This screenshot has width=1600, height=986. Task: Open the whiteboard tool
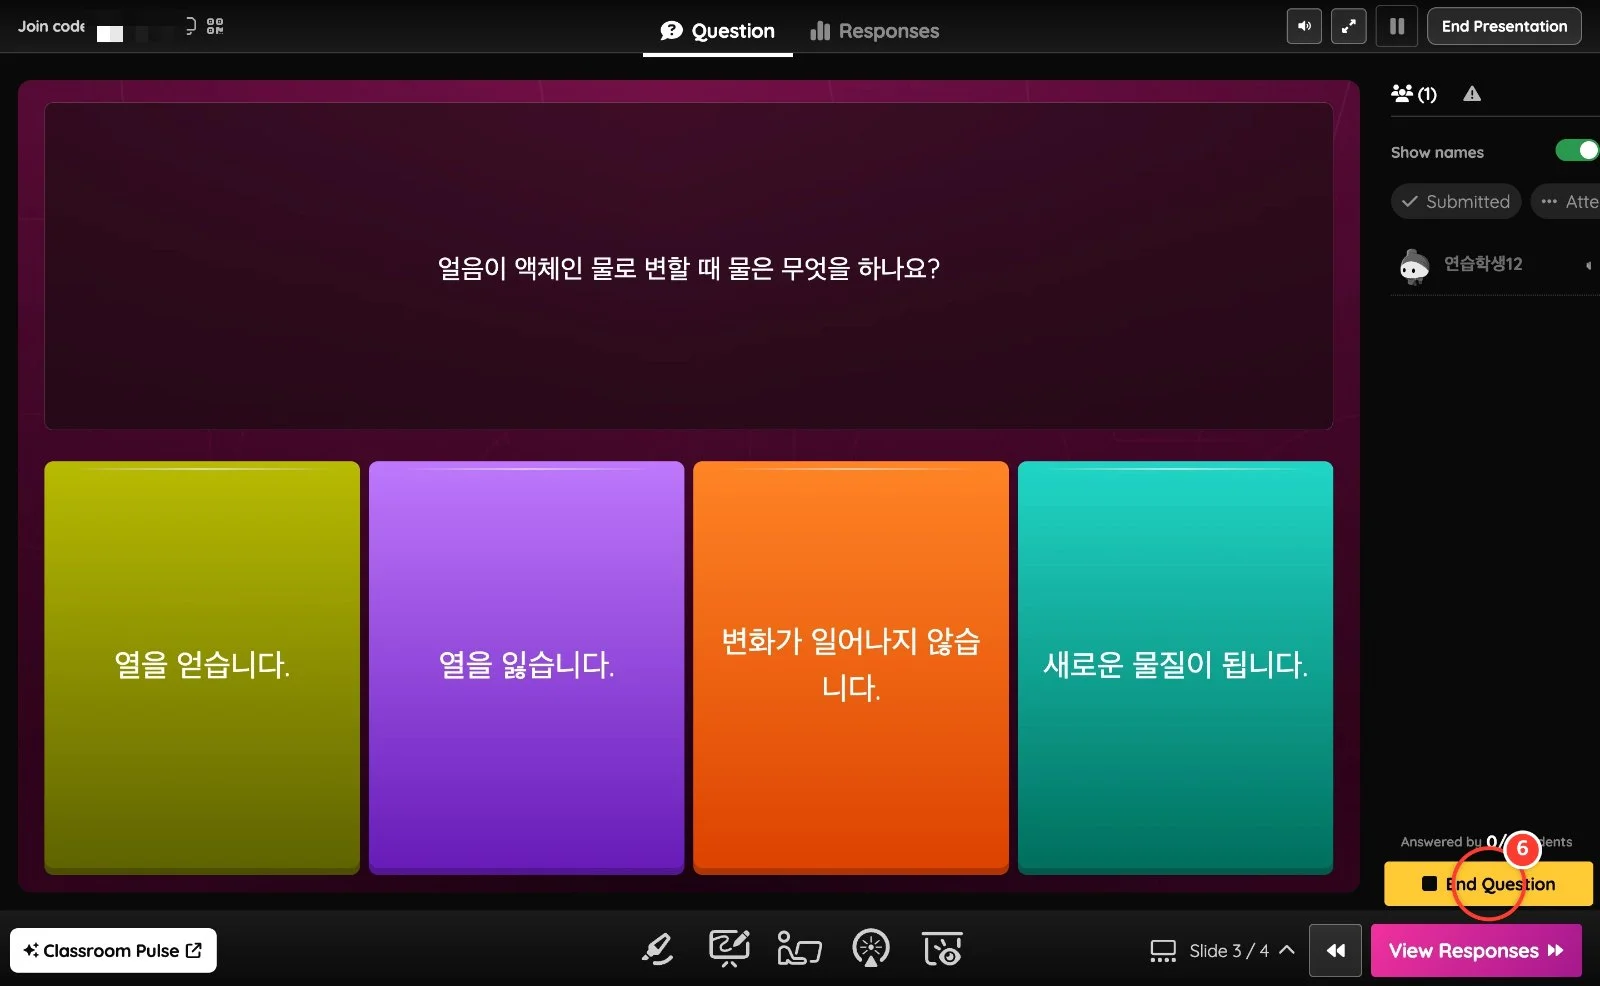pyautogui.click(x=729, y=948)
